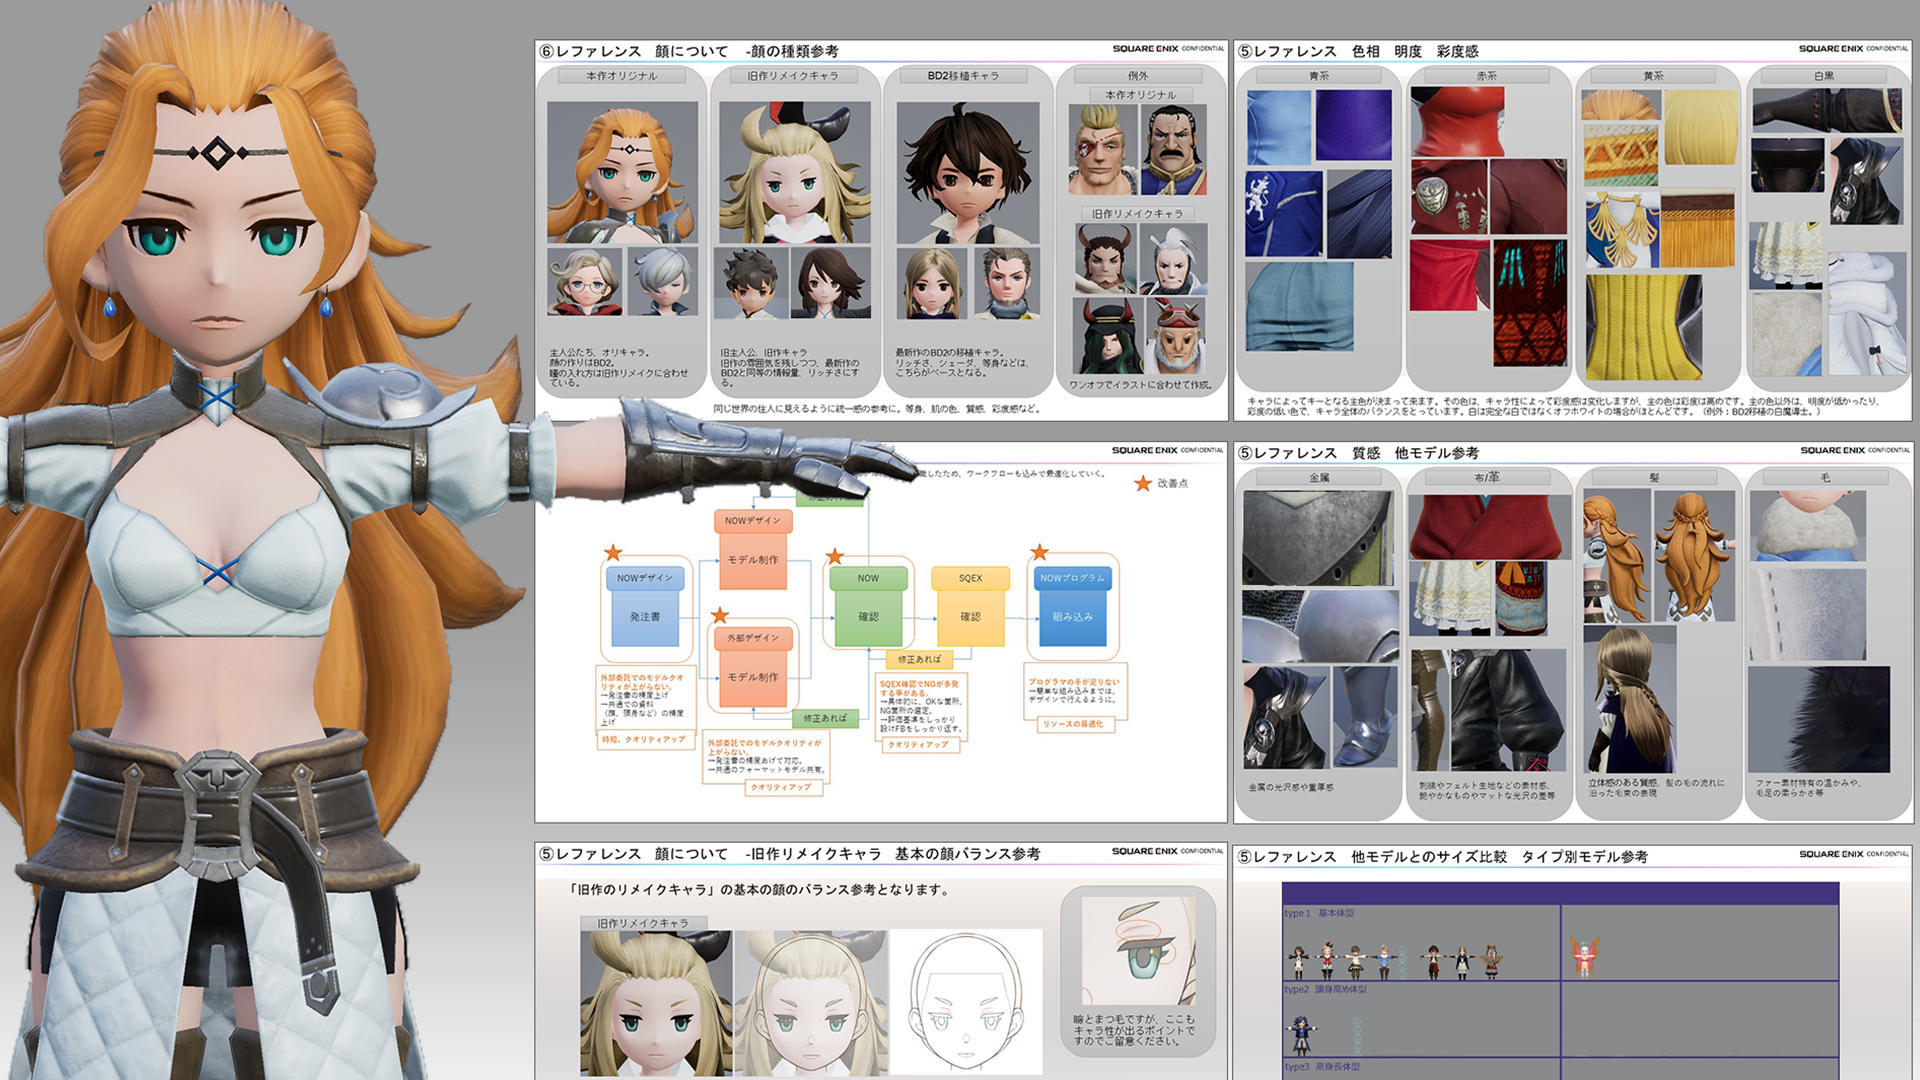Select the metal shoulder plate thumbnail under 金属

coord(1318,538)
